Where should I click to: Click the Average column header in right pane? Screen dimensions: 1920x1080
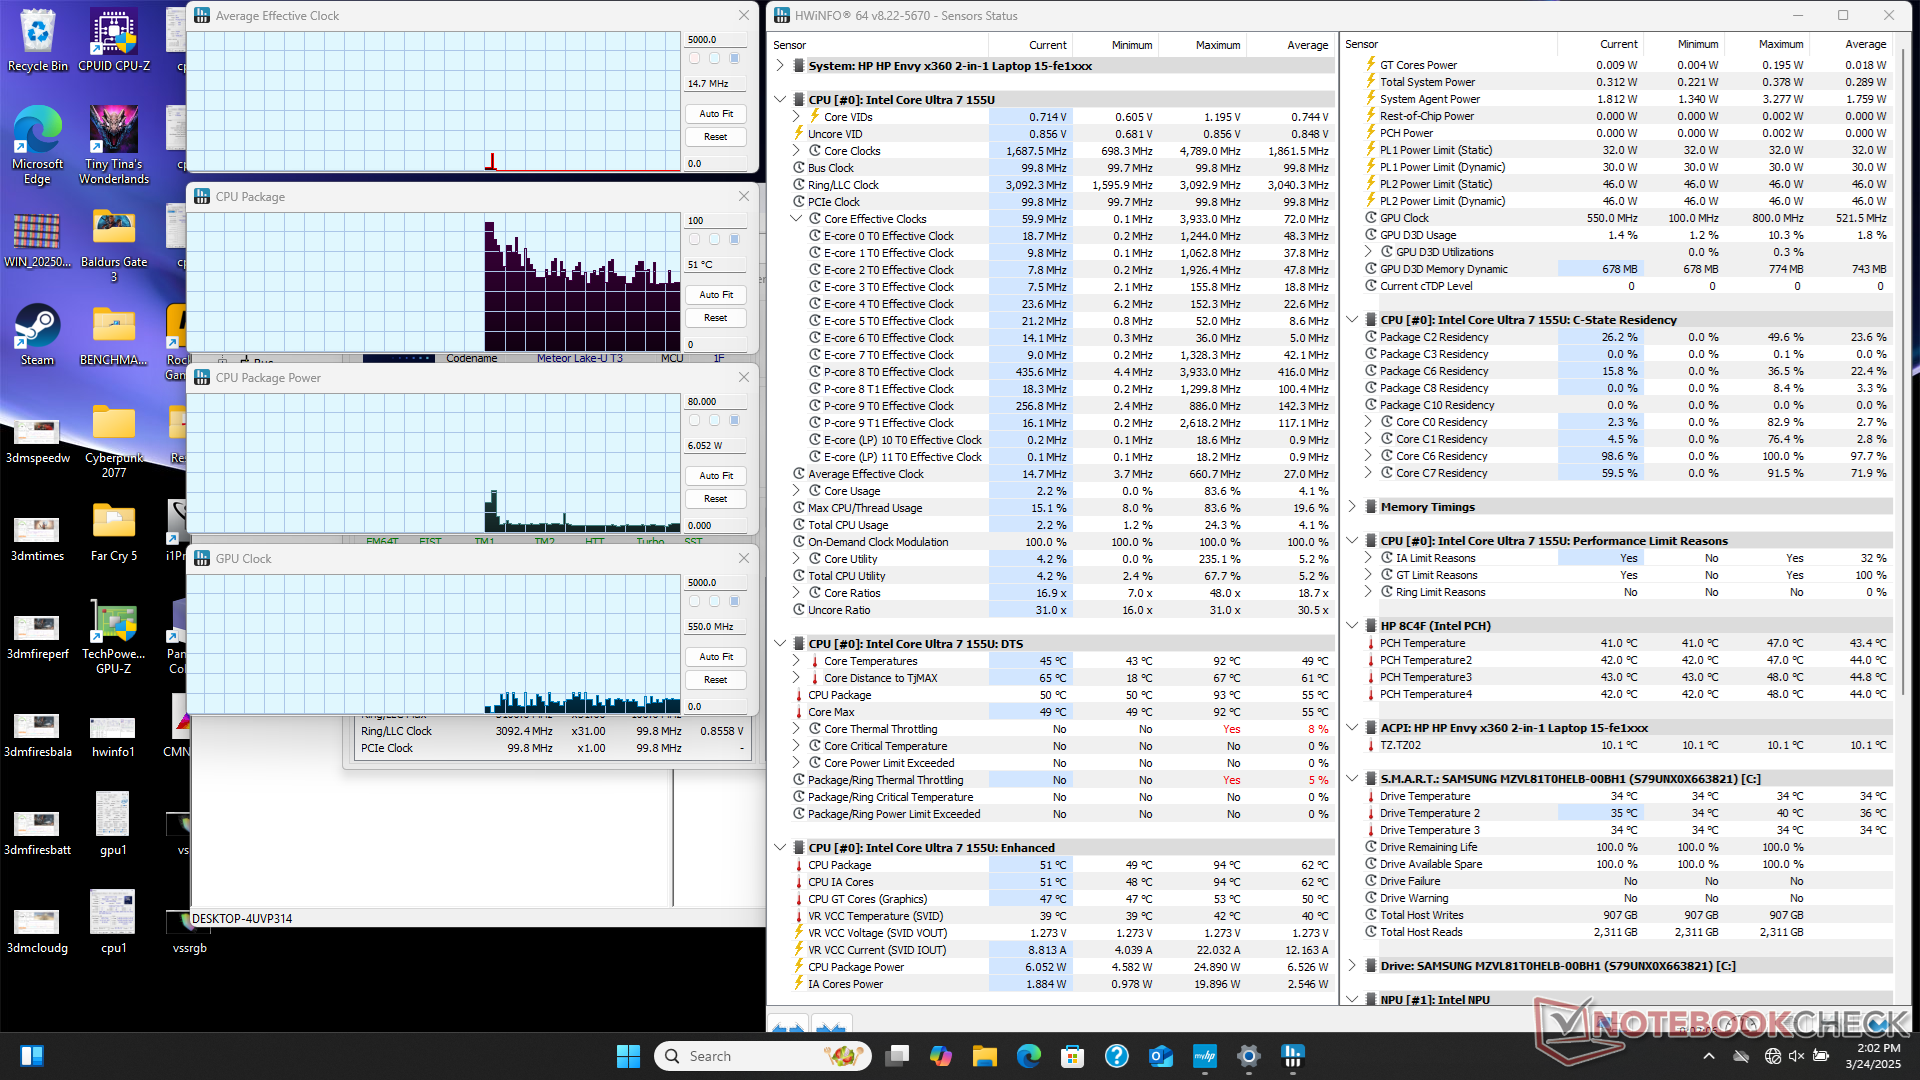1864,44
